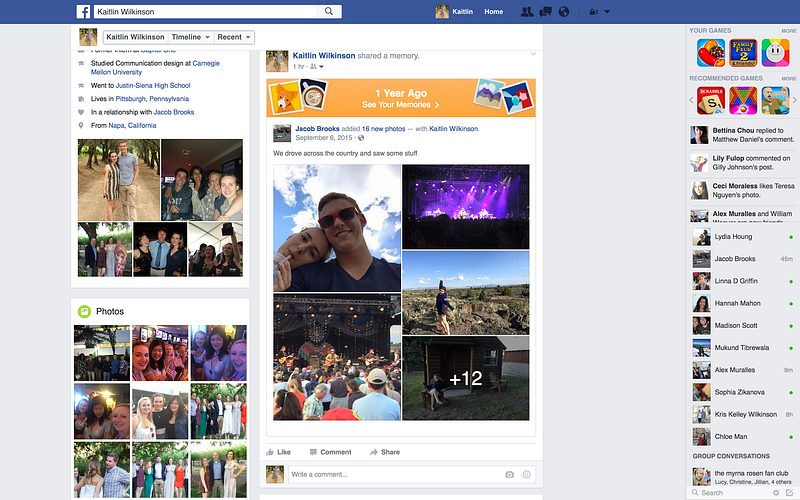Open Ceci Moraless ticker story

(743, 190)
